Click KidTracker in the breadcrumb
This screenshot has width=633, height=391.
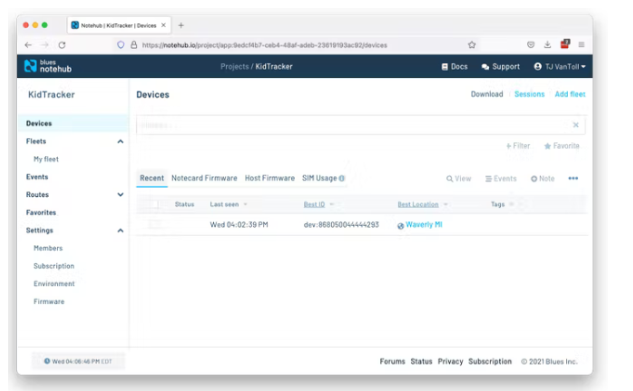[274, 67]
